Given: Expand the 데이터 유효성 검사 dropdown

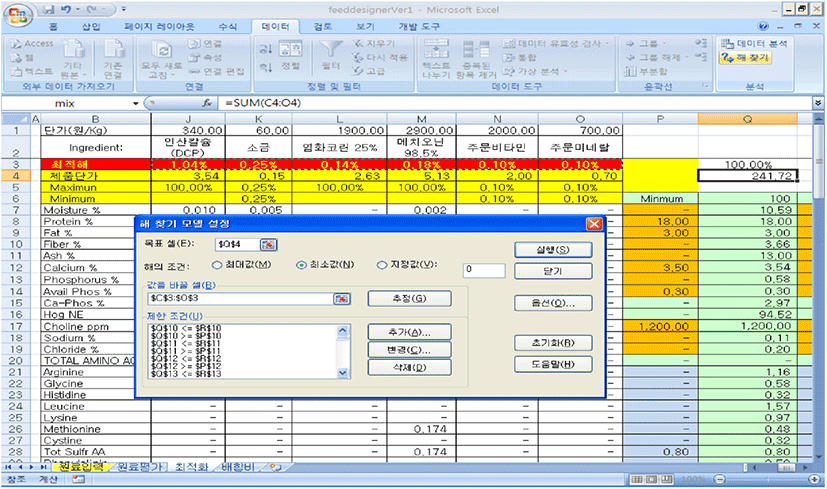Looking at the screenshot, I should pos(610,44).
